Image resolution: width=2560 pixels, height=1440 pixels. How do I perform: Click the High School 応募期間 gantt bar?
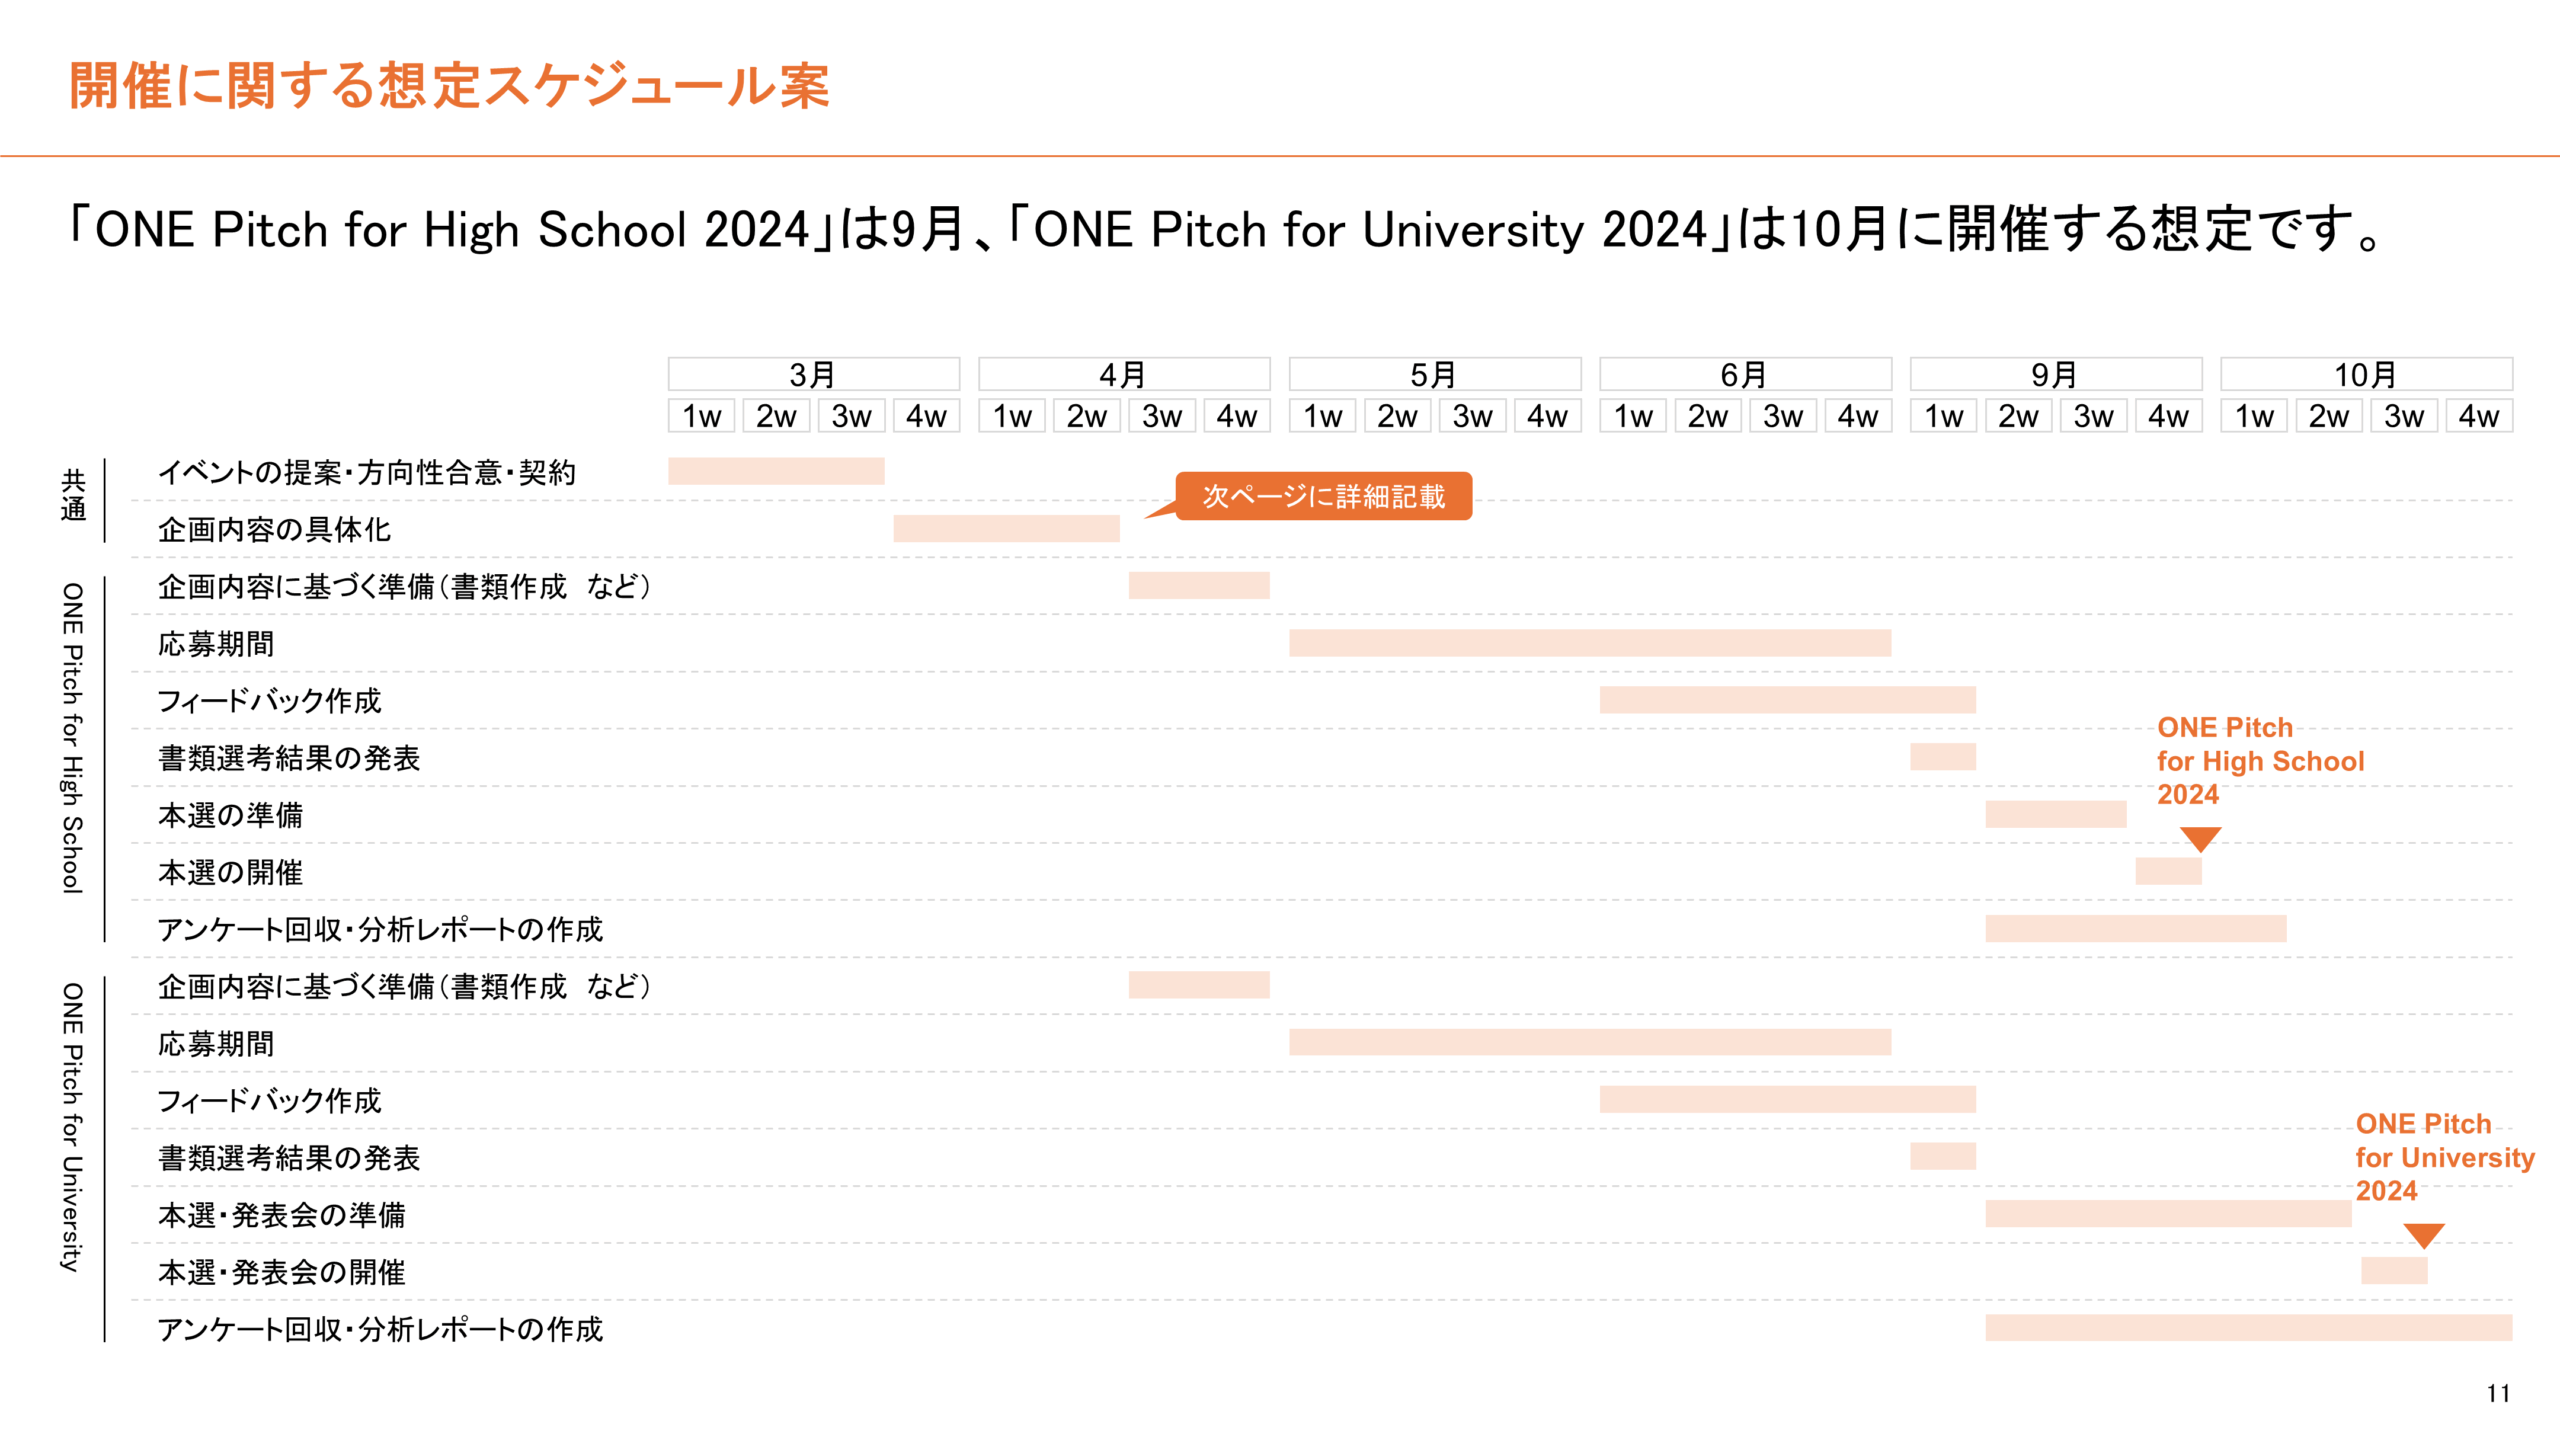pyautogui.click(x=1590, y=643)
